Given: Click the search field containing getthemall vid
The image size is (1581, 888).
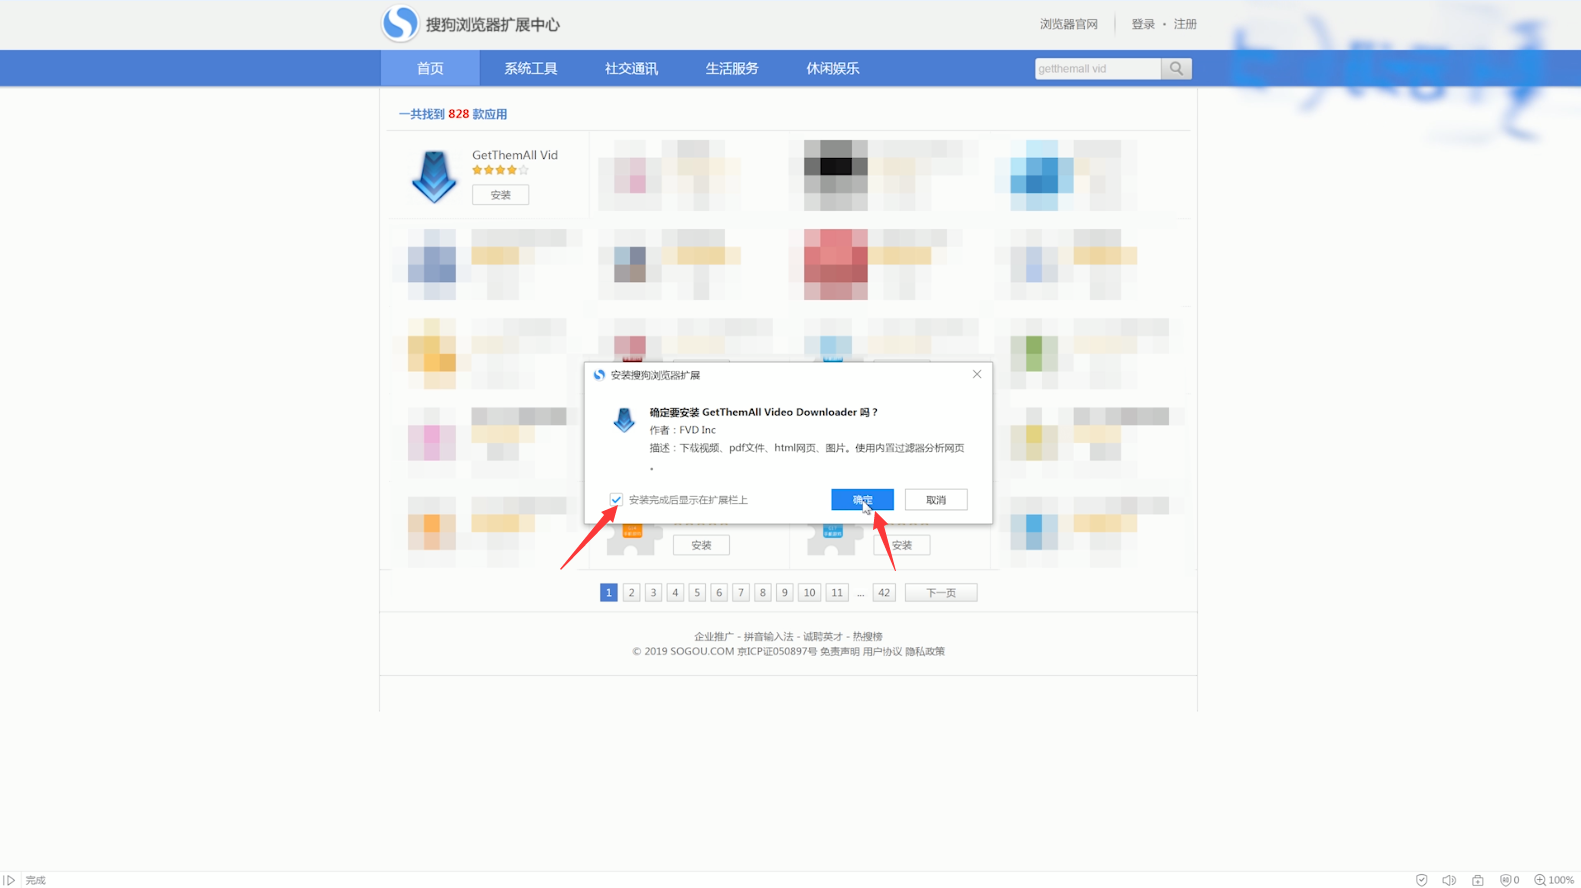Looking at the screenshot, I should 1098,68.
